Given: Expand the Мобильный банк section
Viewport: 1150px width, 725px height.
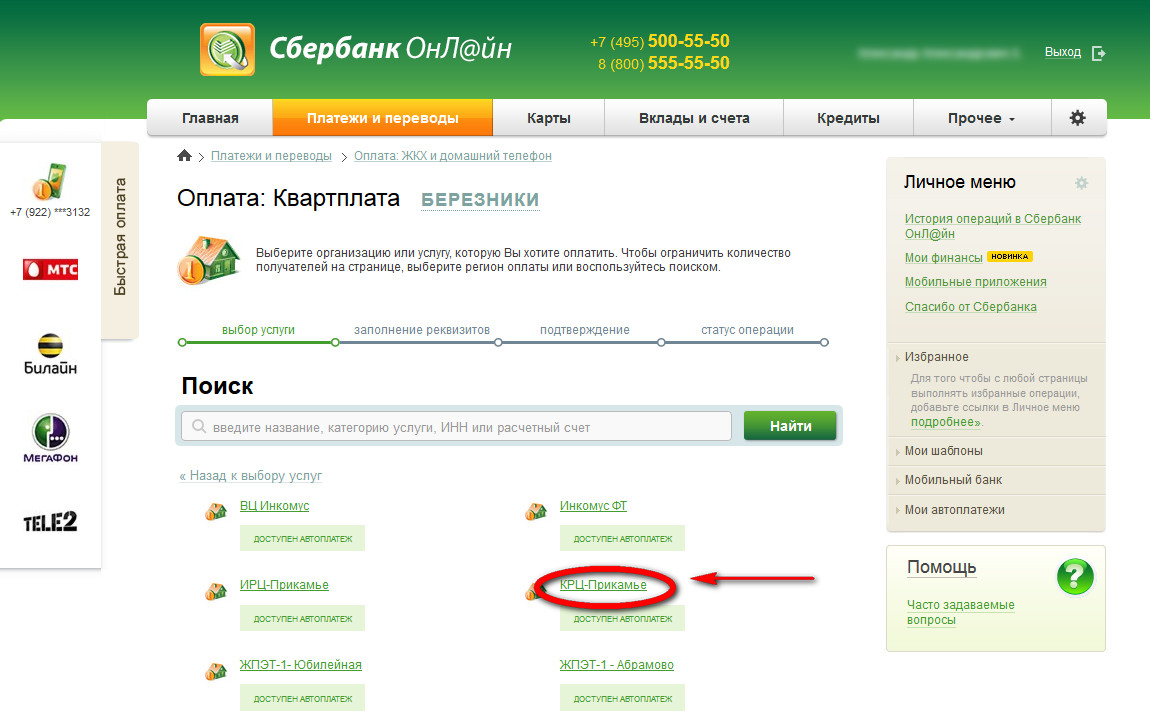Looking at the screenshot, I should point(953,480).
